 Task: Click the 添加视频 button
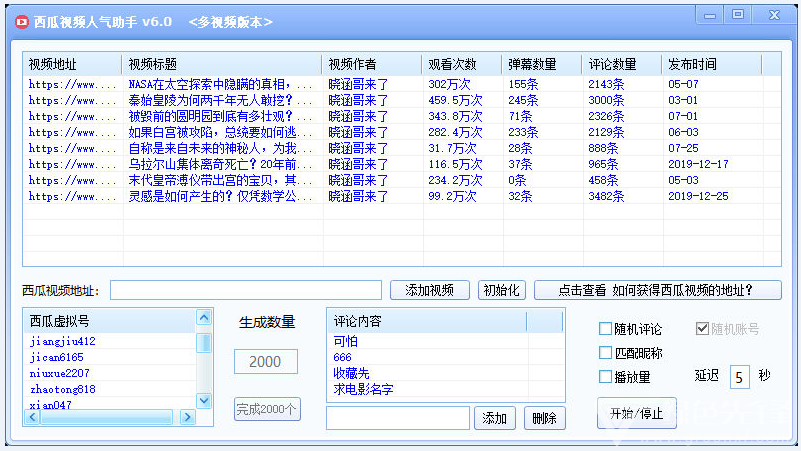(x=430, y=290)
